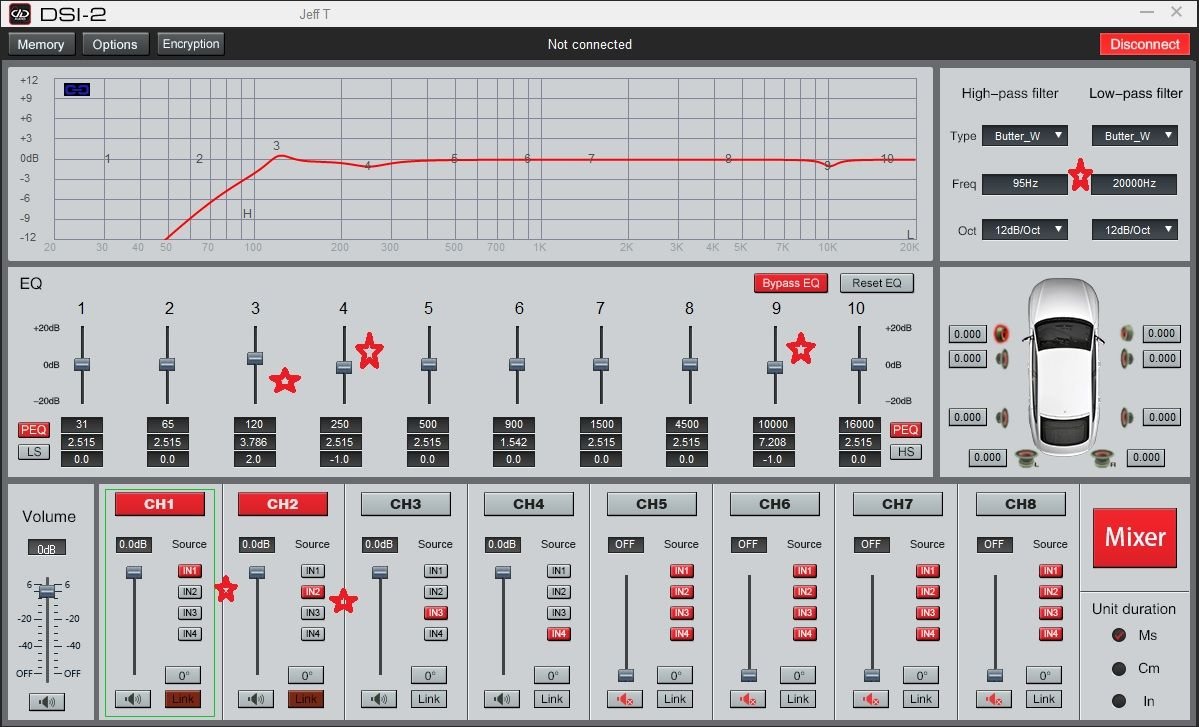This screenshot has width=1199, height=727.
Task: Choose the Cm unit duration option
Action: pos(1119,668)
